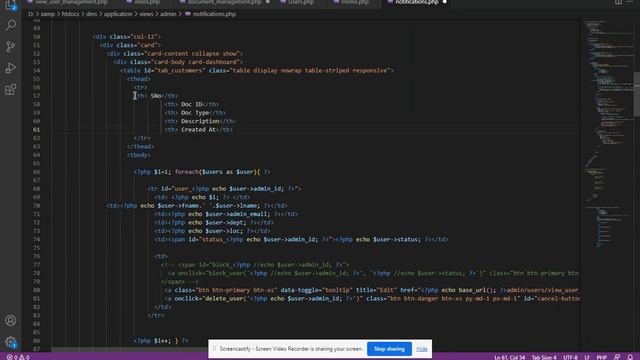Open the Search view in activity bar
The width and height of the screenshot is (640, 360).
[11, 25]
